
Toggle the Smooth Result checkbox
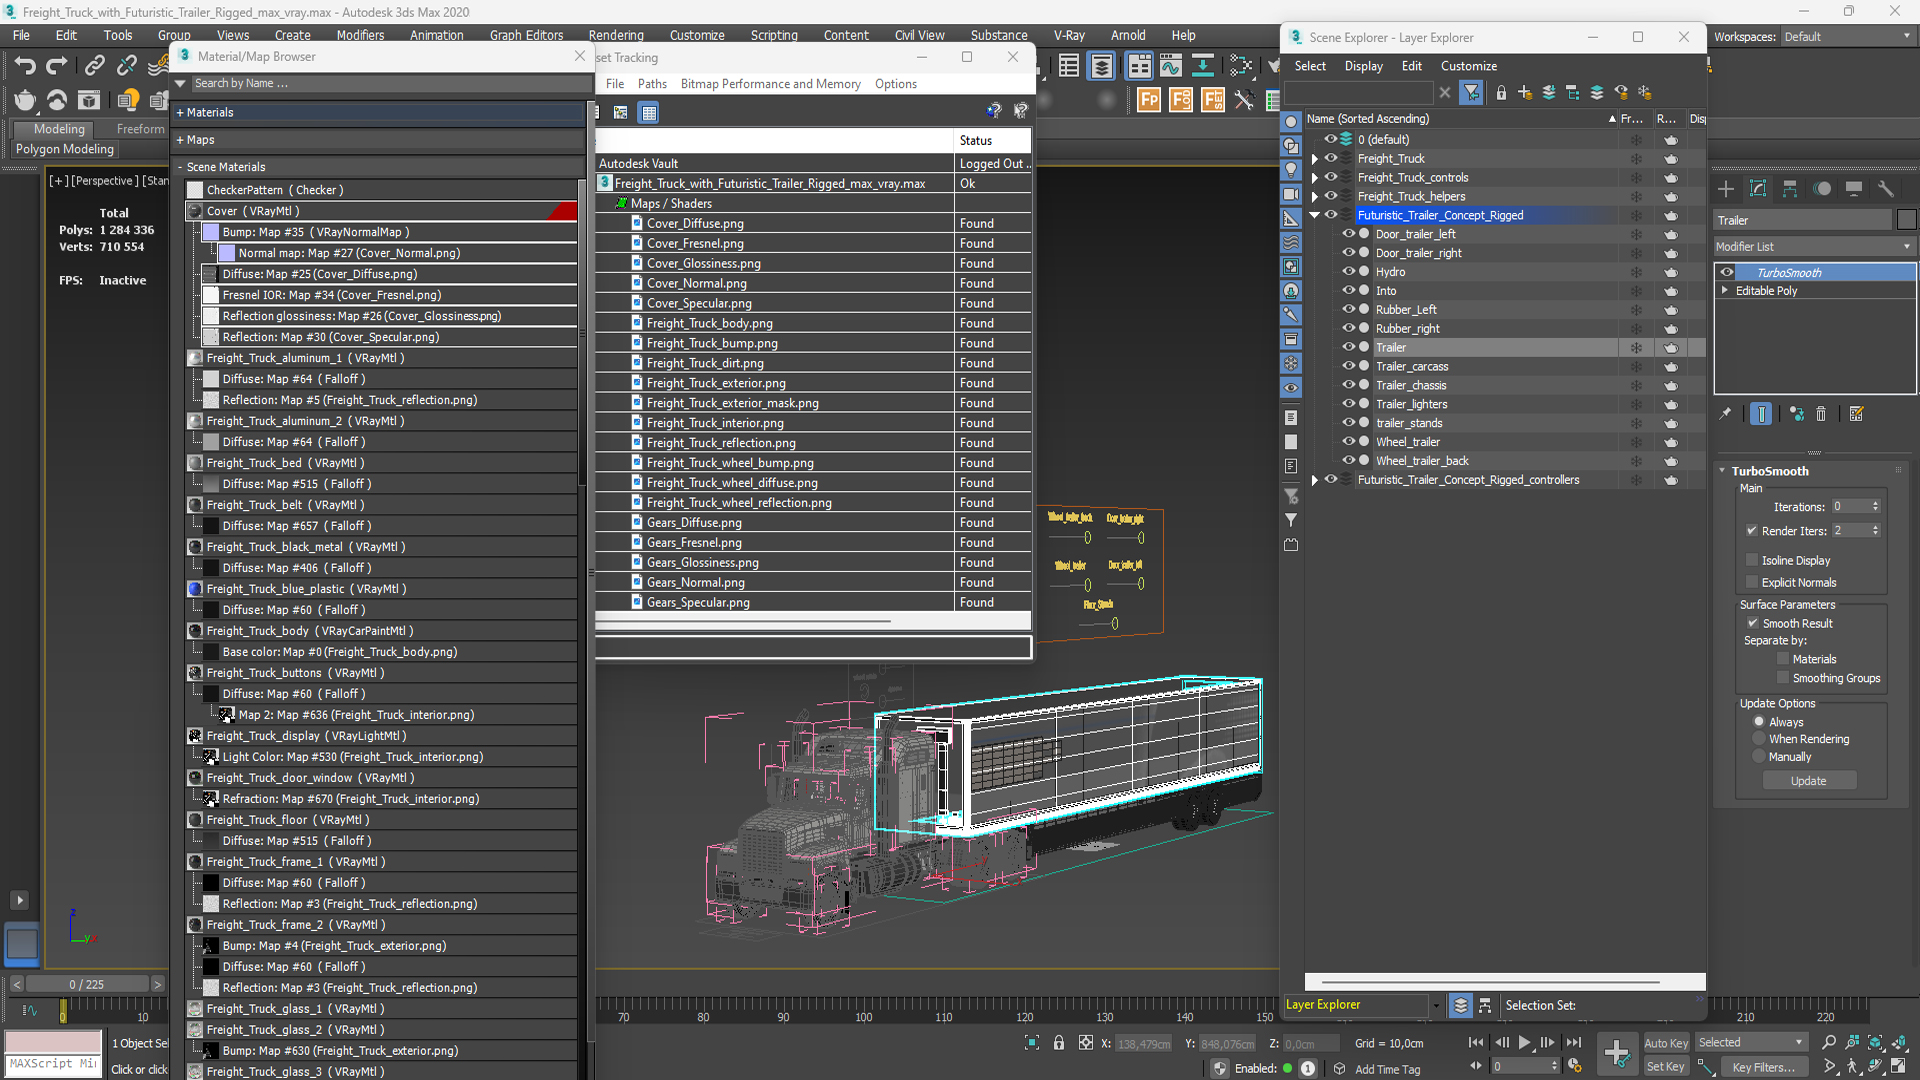[1753, 623]
